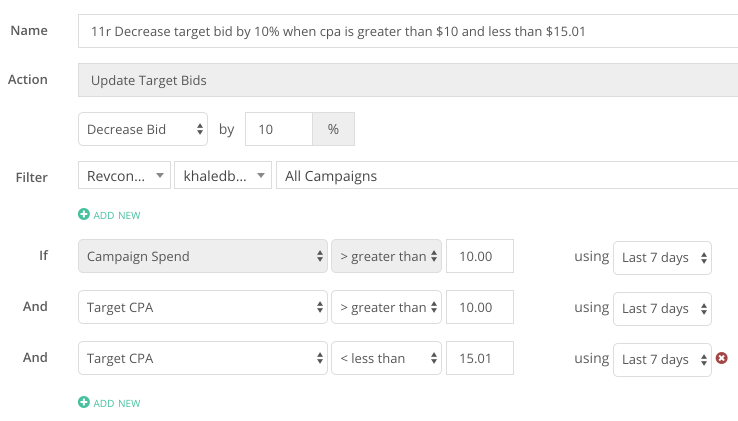Open the Revcon... filter dropdown
This screenshot has height=421, width=738.
[x=124, y=176]
